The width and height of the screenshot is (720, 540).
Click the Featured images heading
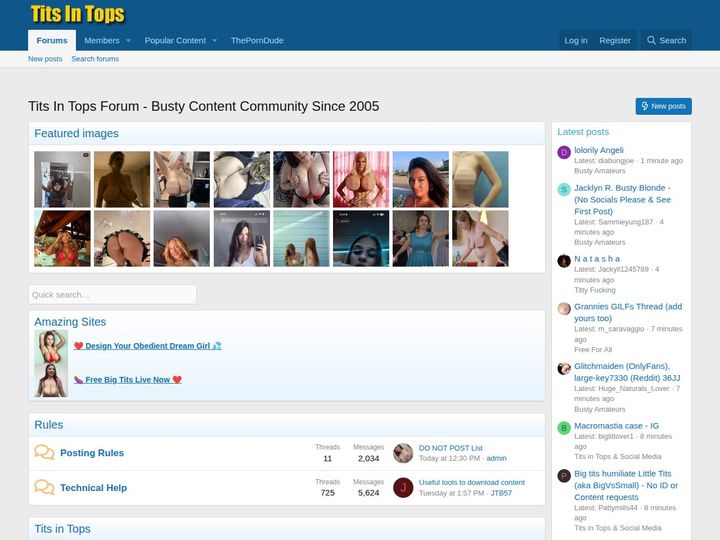pyautogui.click(x=76, y=133)
